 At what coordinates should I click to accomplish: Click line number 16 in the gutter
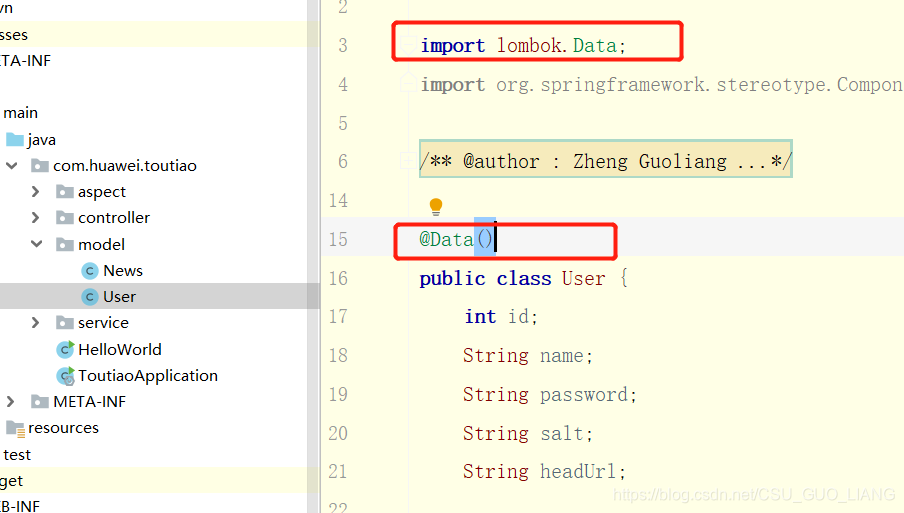pyautogui.click(x=338, y=278)
